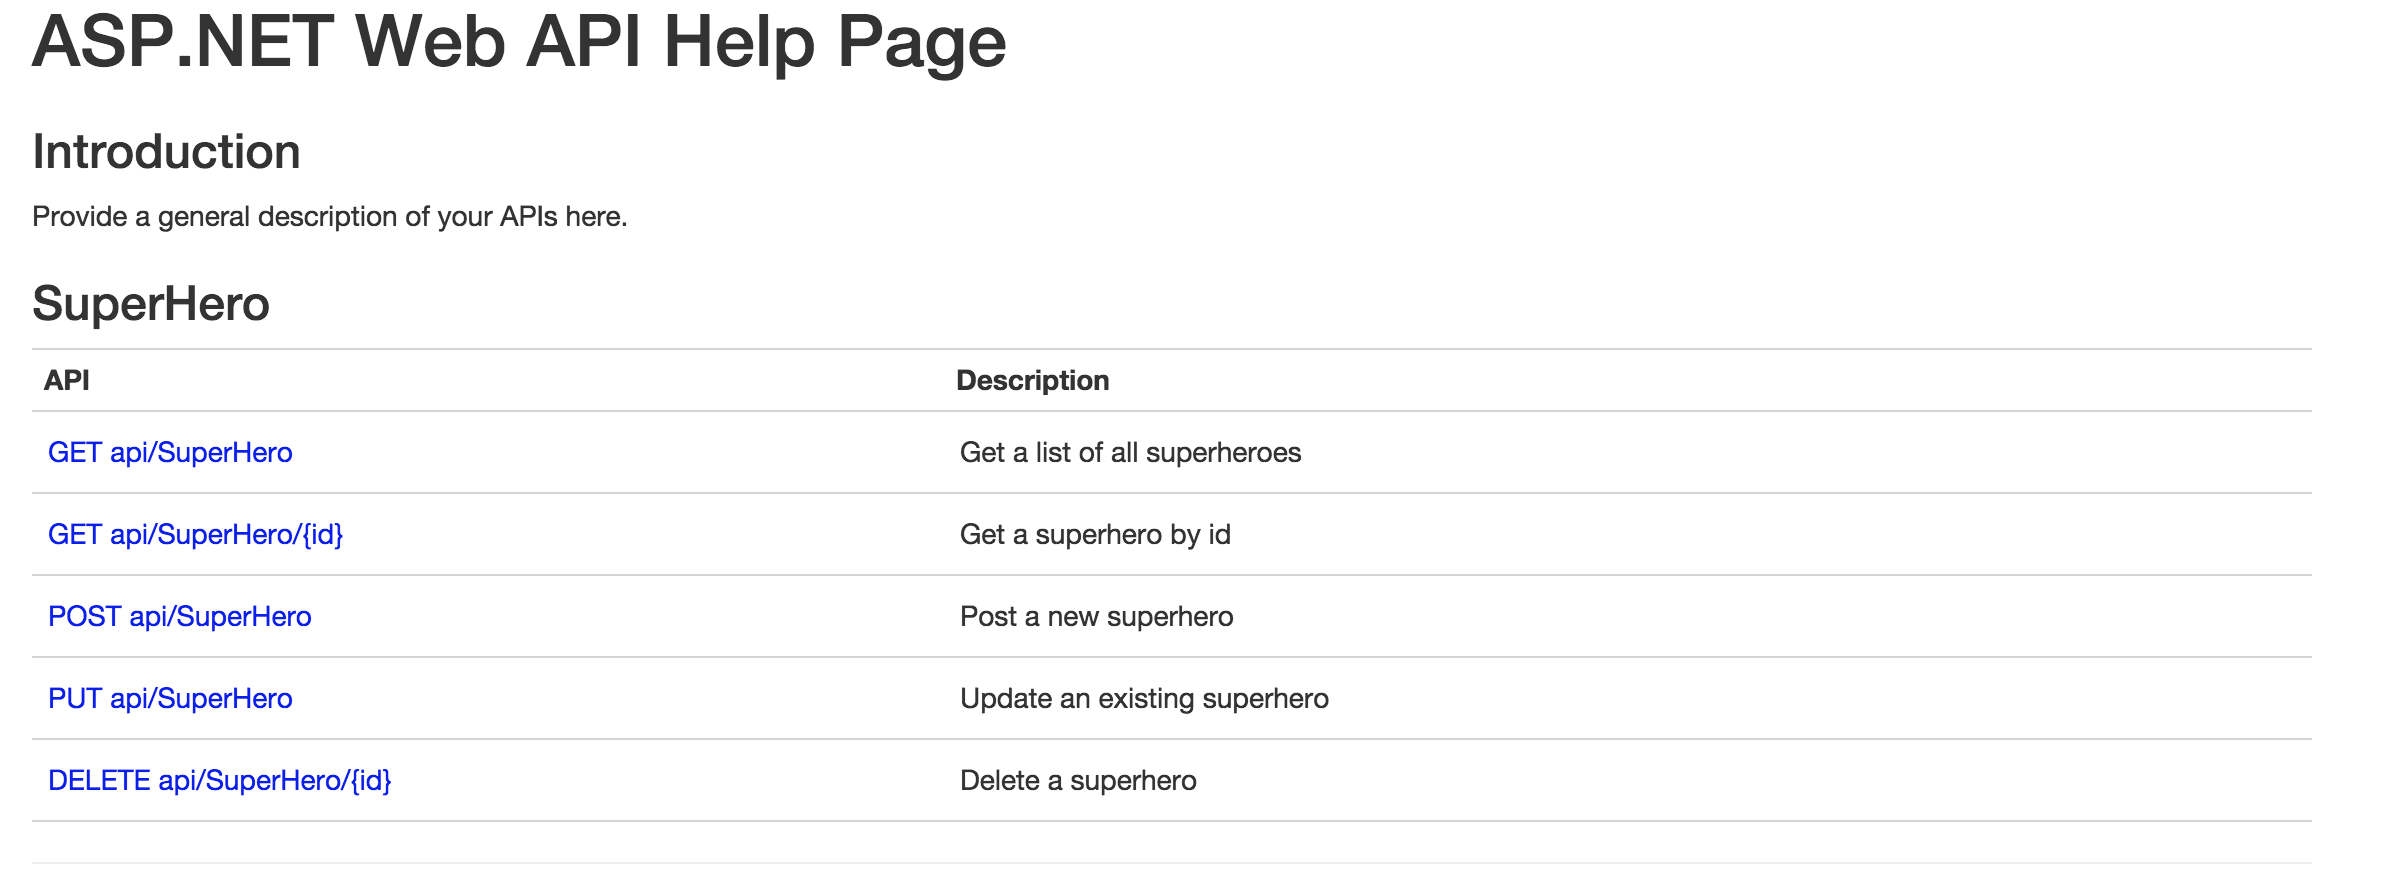Click the API column header

click(x=67, y=380)
